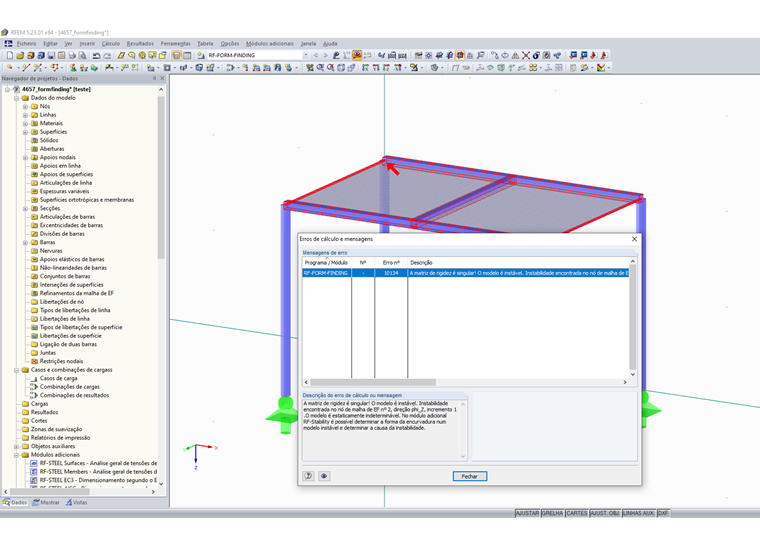The image size is (760, 545).
Task: Switch to the Mostrar navigator tab
Action: pyautogui.click(x=46, y=502)
